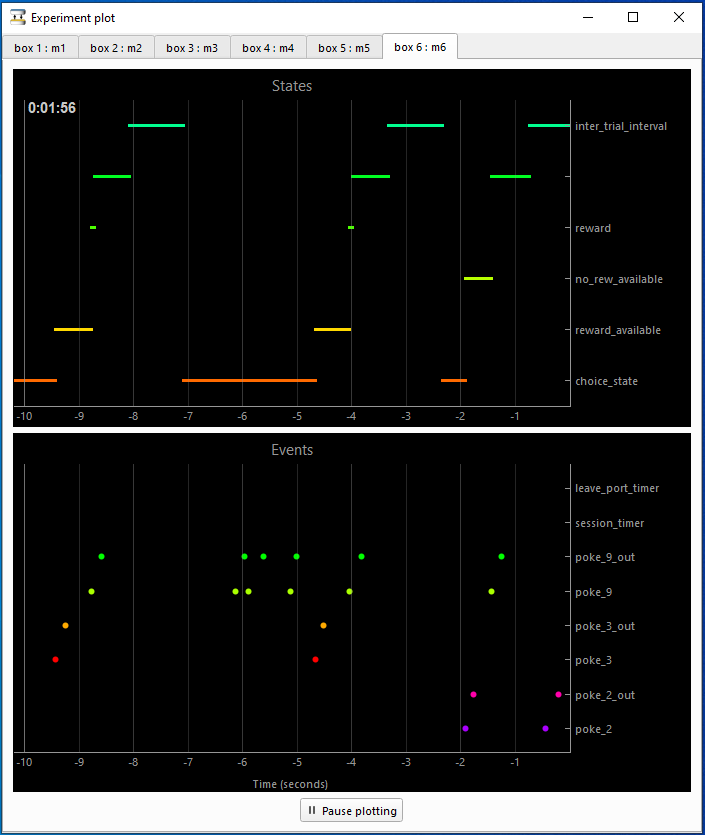Viewport: 705px width, 835px height.
Task: Click the 0:01:56 elapsed time label
Action: 52,108
